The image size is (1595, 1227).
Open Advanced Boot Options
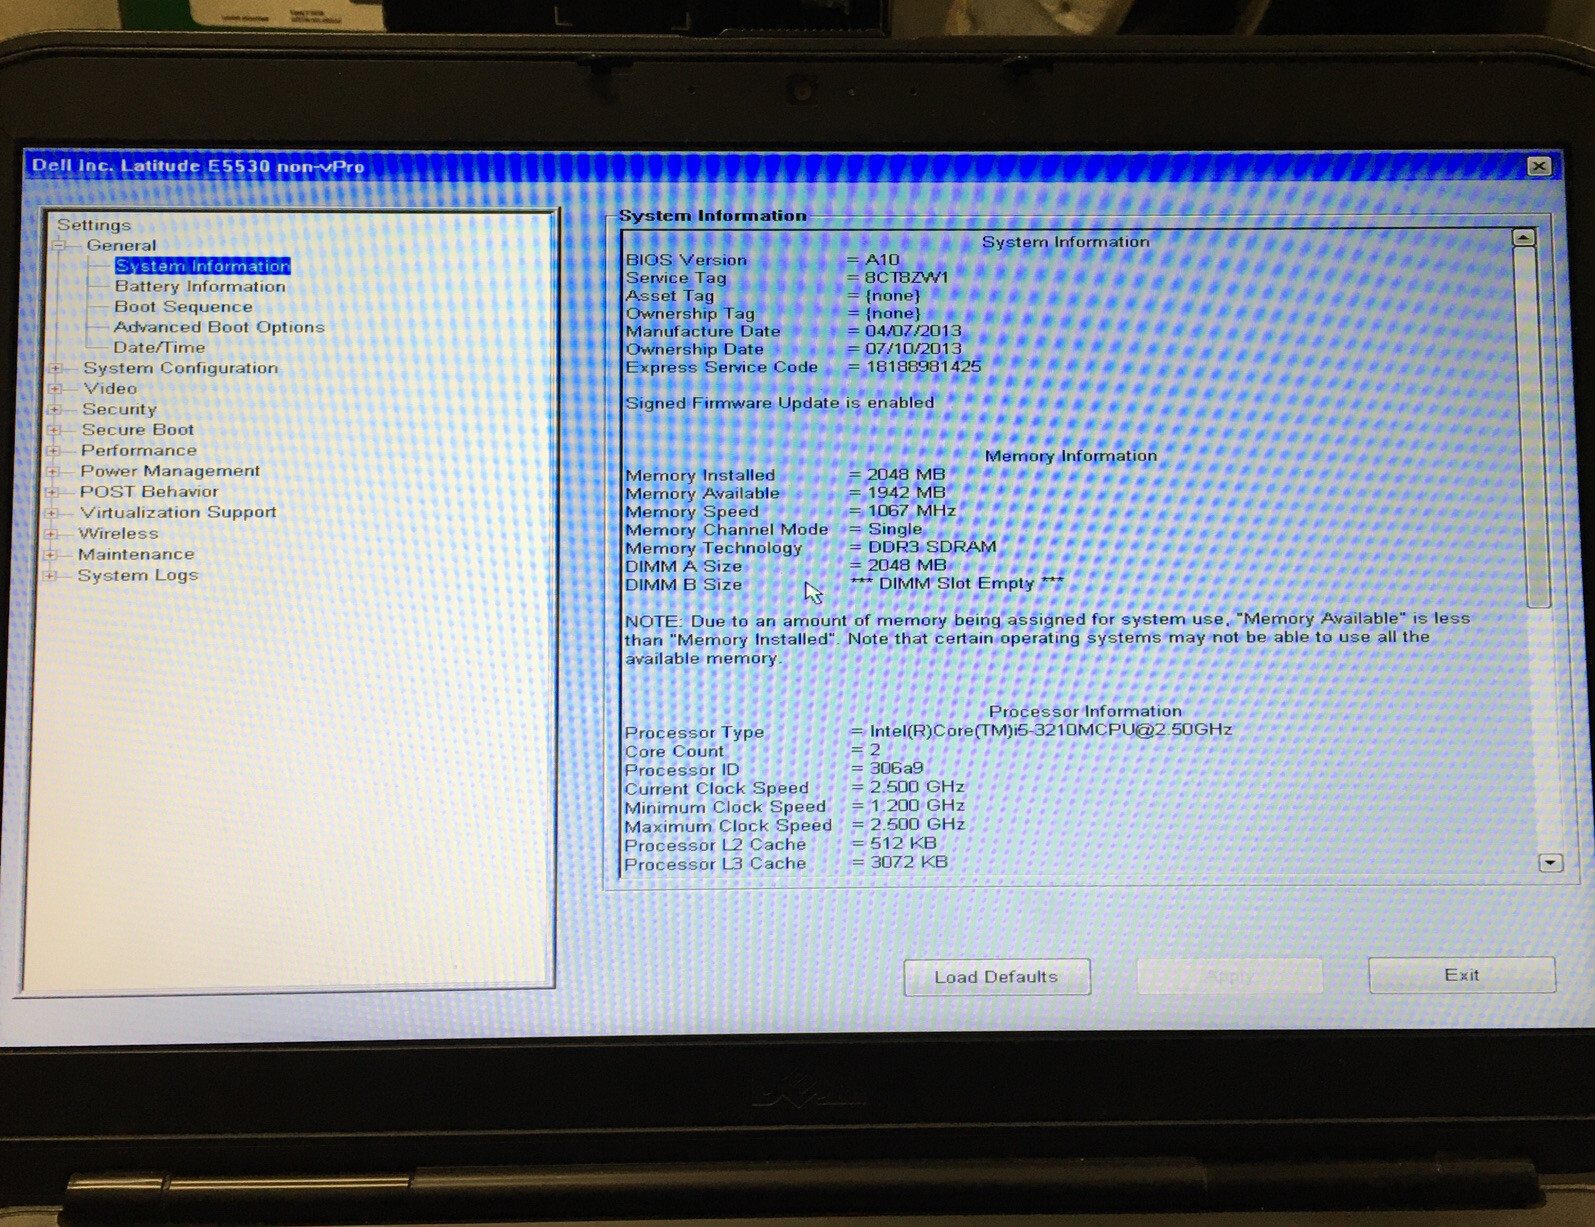219,327
